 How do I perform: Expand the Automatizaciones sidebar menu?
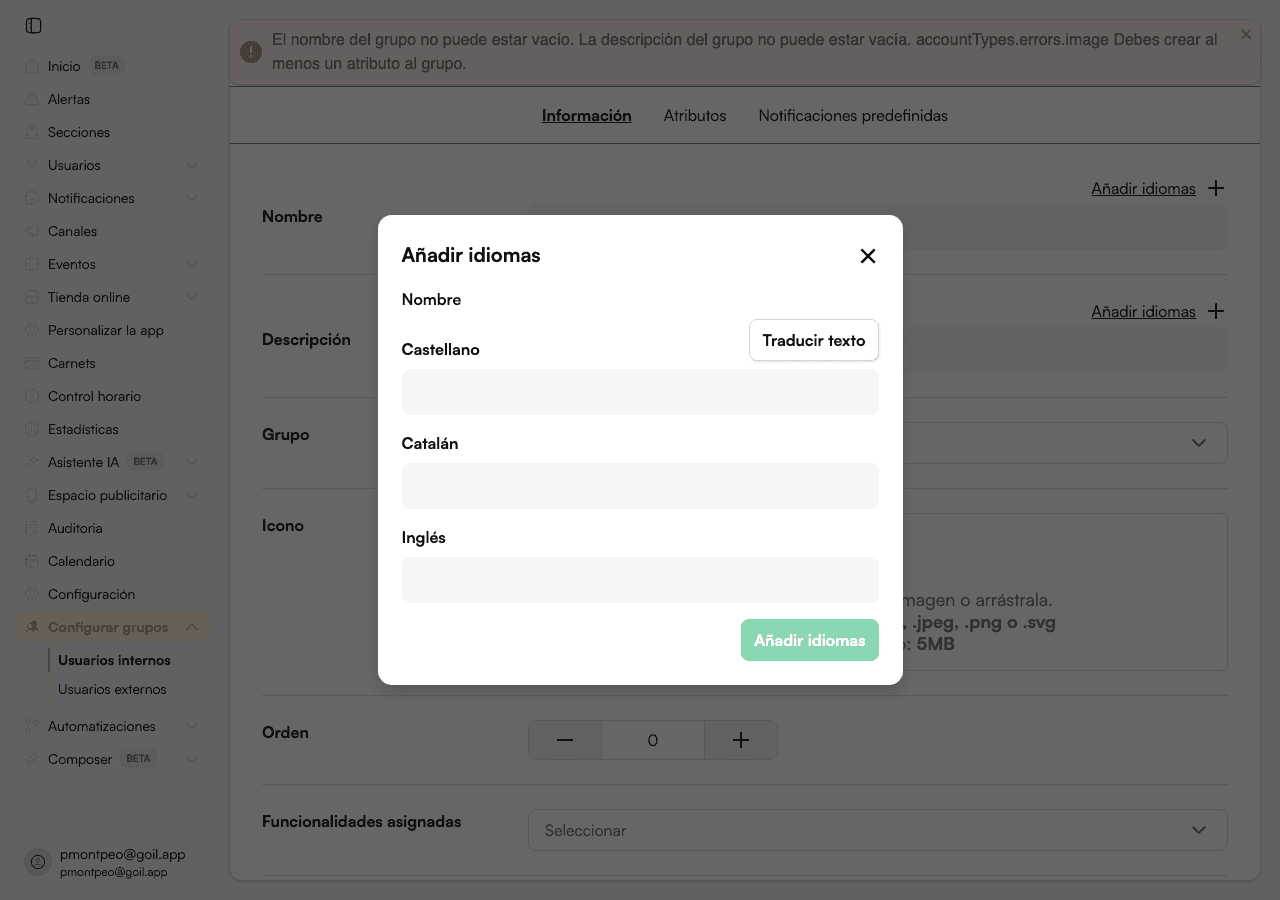click(x=192, y=726)
